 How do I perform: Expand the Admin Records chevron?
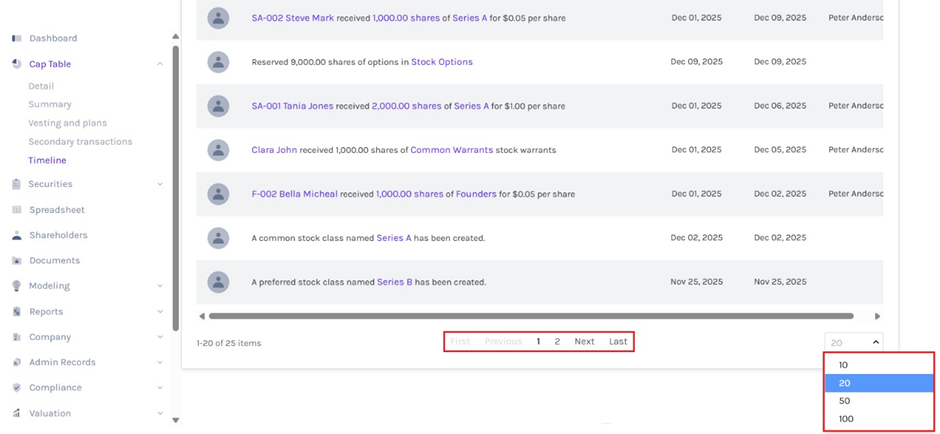[160, 362]
